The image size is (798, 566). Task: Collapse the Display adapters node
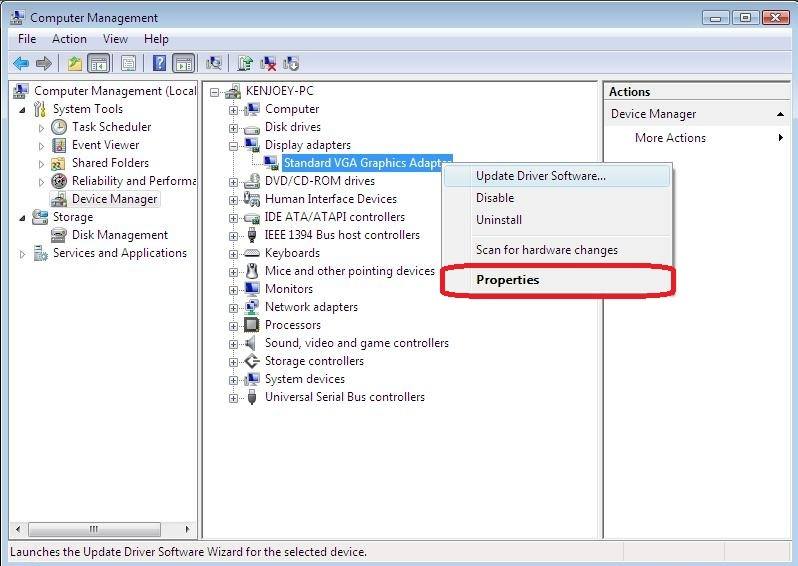click(x=234, y=145)
